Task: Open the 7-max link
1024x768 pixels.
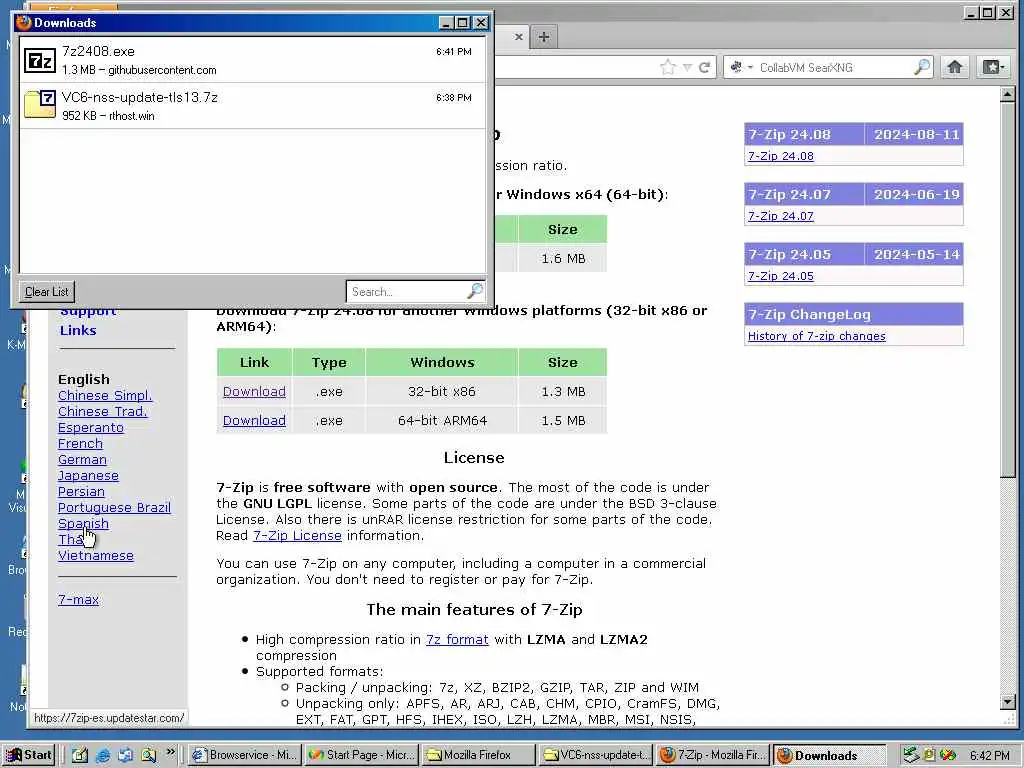Action: click(78, 600)
